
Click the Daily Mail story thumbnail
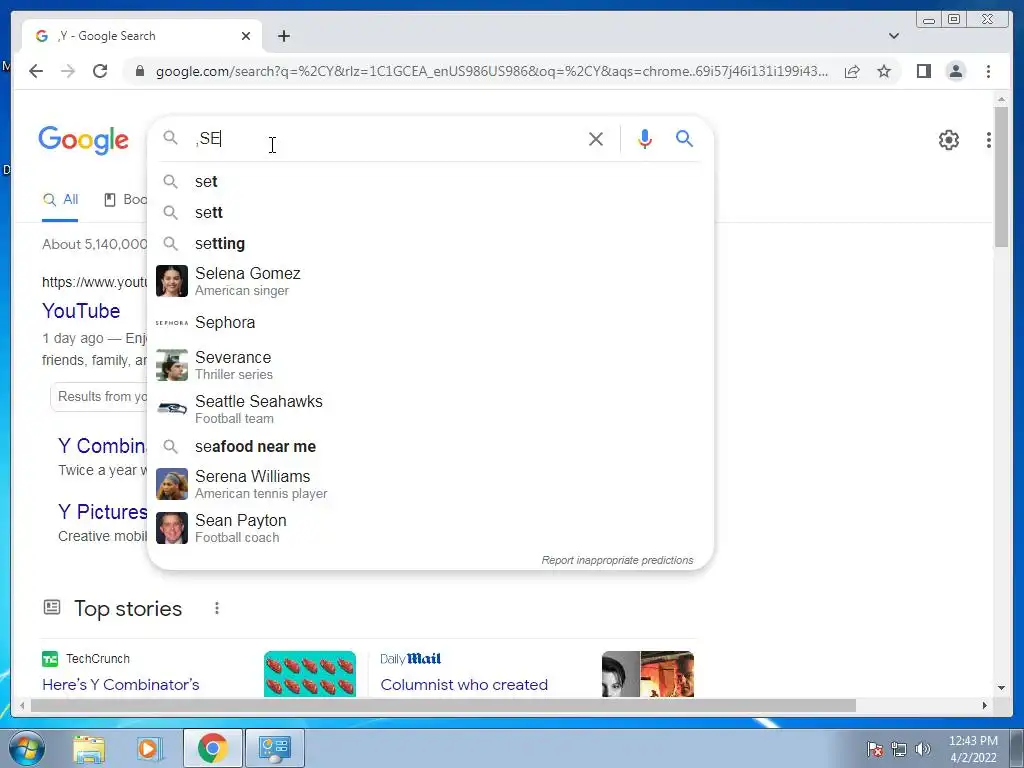pyautogui.click(x=648, y=674)
